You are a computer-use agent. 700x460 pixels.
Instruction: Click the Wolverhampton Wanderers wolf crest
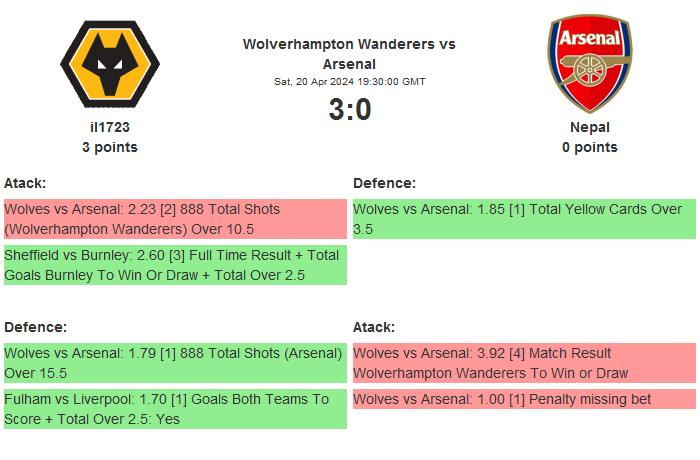[x=110, y=62]
